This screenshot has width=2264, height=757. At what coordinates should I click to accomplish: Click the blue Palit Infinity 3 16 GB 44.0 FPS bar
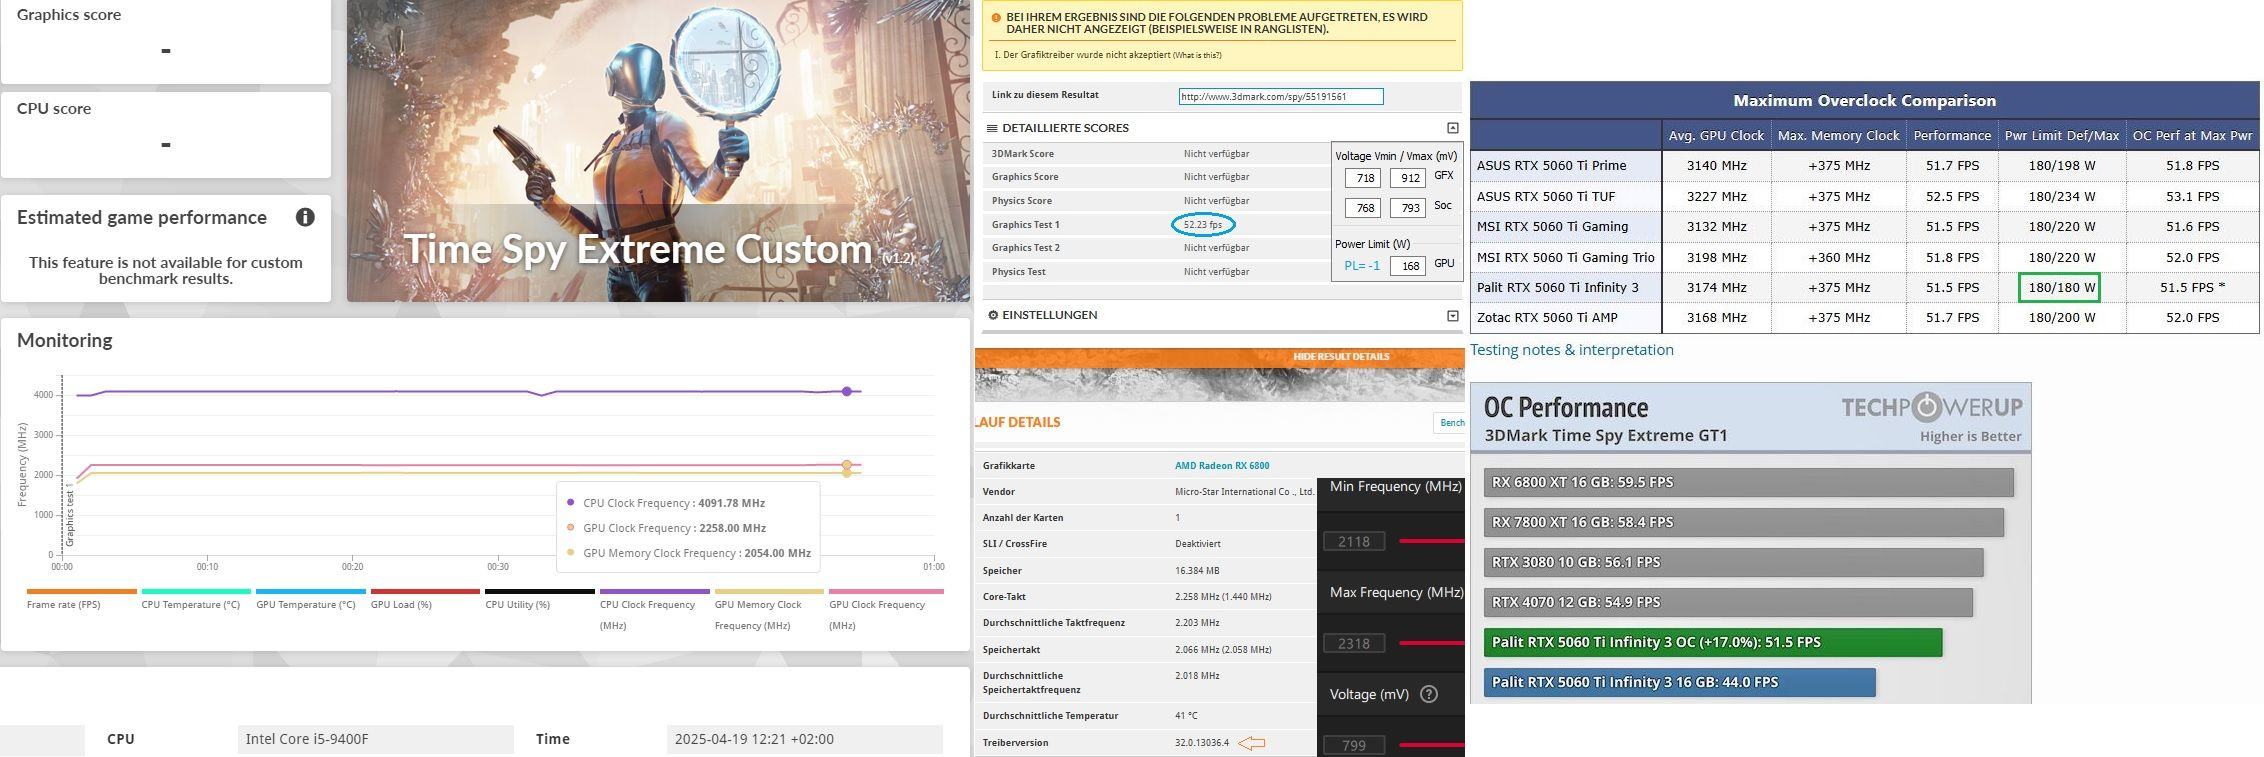1680,682
